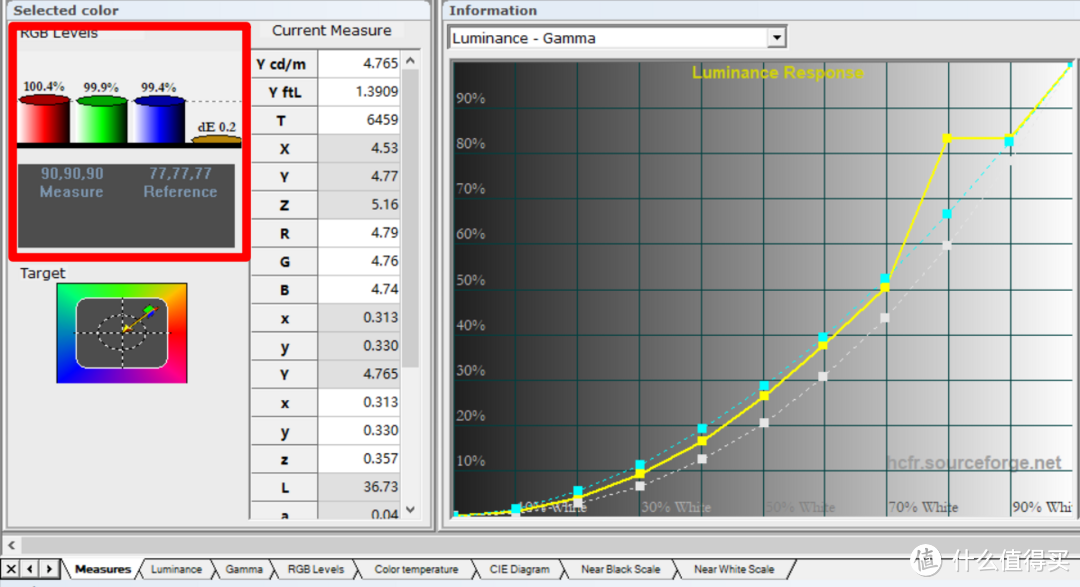Click the dE 0.2 delta error bar
This screenshot has height=587, width=1080.
[216, 140]
